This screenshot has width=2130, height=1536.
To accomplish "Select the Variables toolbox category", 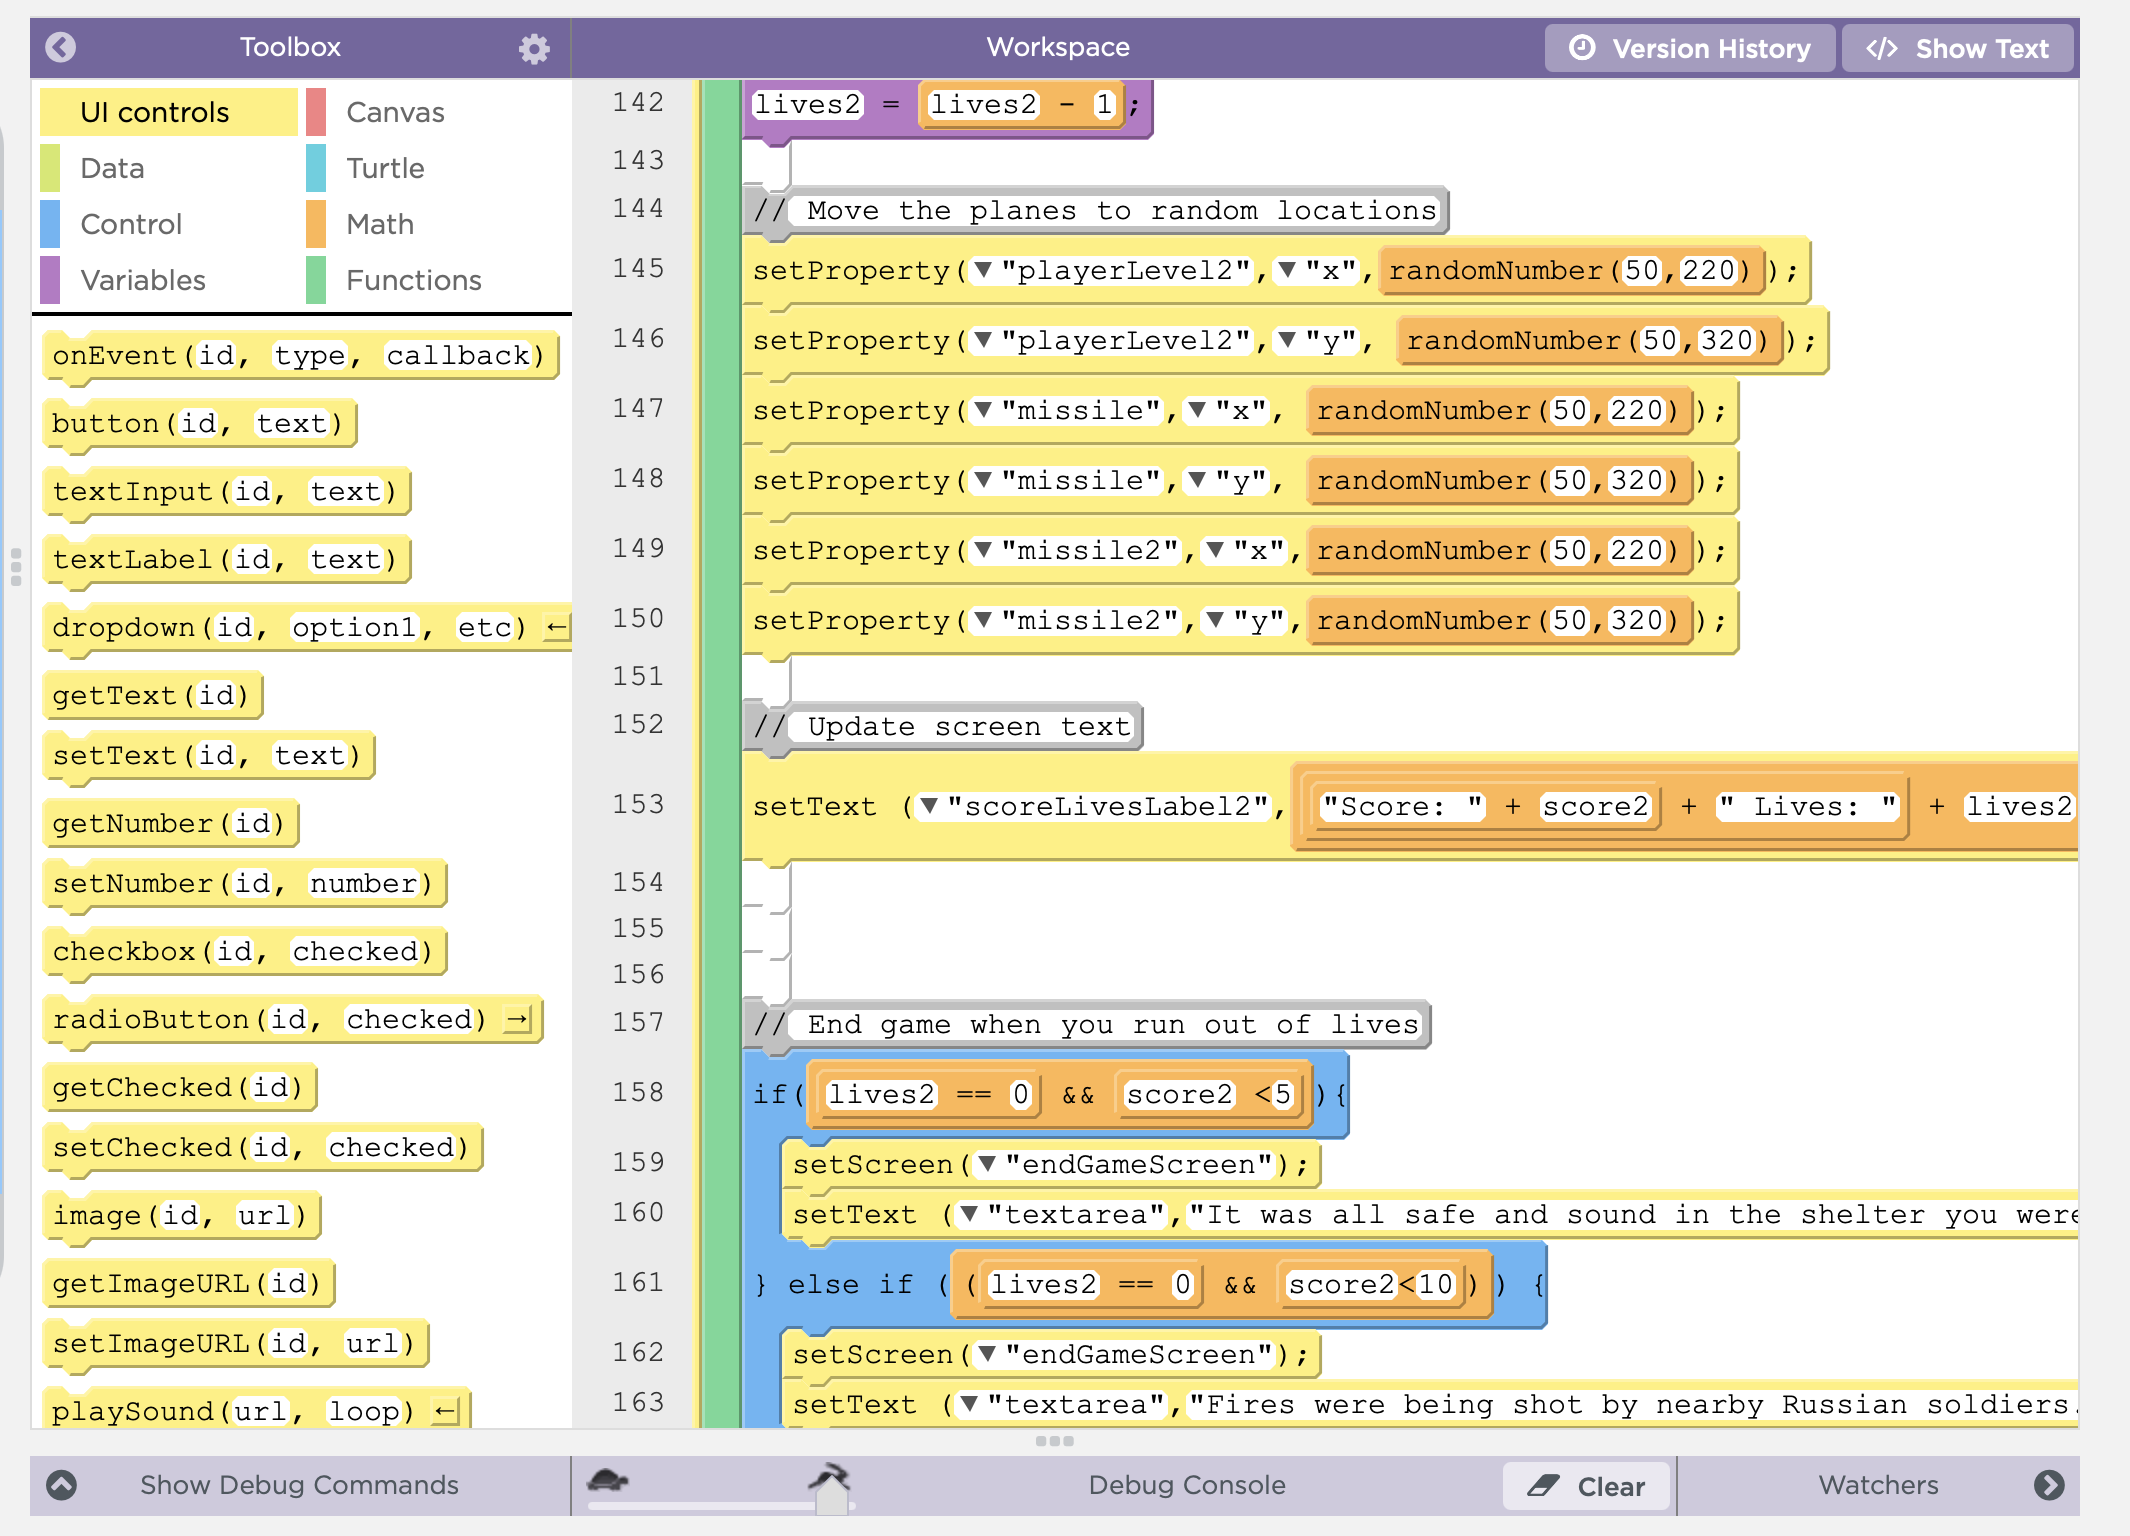I will (x=143, y=280).
